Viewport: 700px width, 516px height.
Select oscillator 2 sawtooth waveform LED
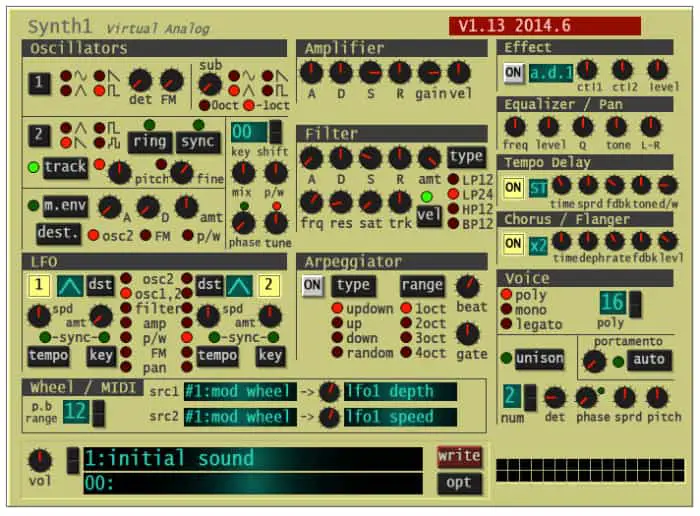(66, 143)
